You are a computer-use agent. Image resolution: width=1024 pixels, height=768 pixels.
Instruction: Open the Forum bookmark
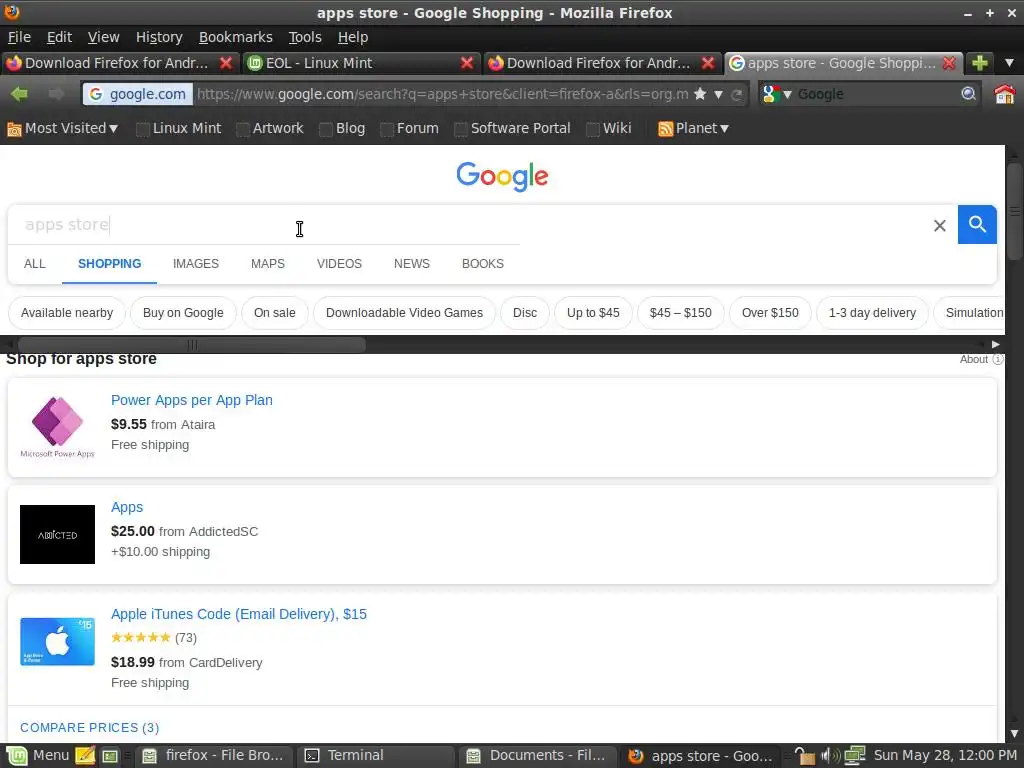[x=409, y=128]
